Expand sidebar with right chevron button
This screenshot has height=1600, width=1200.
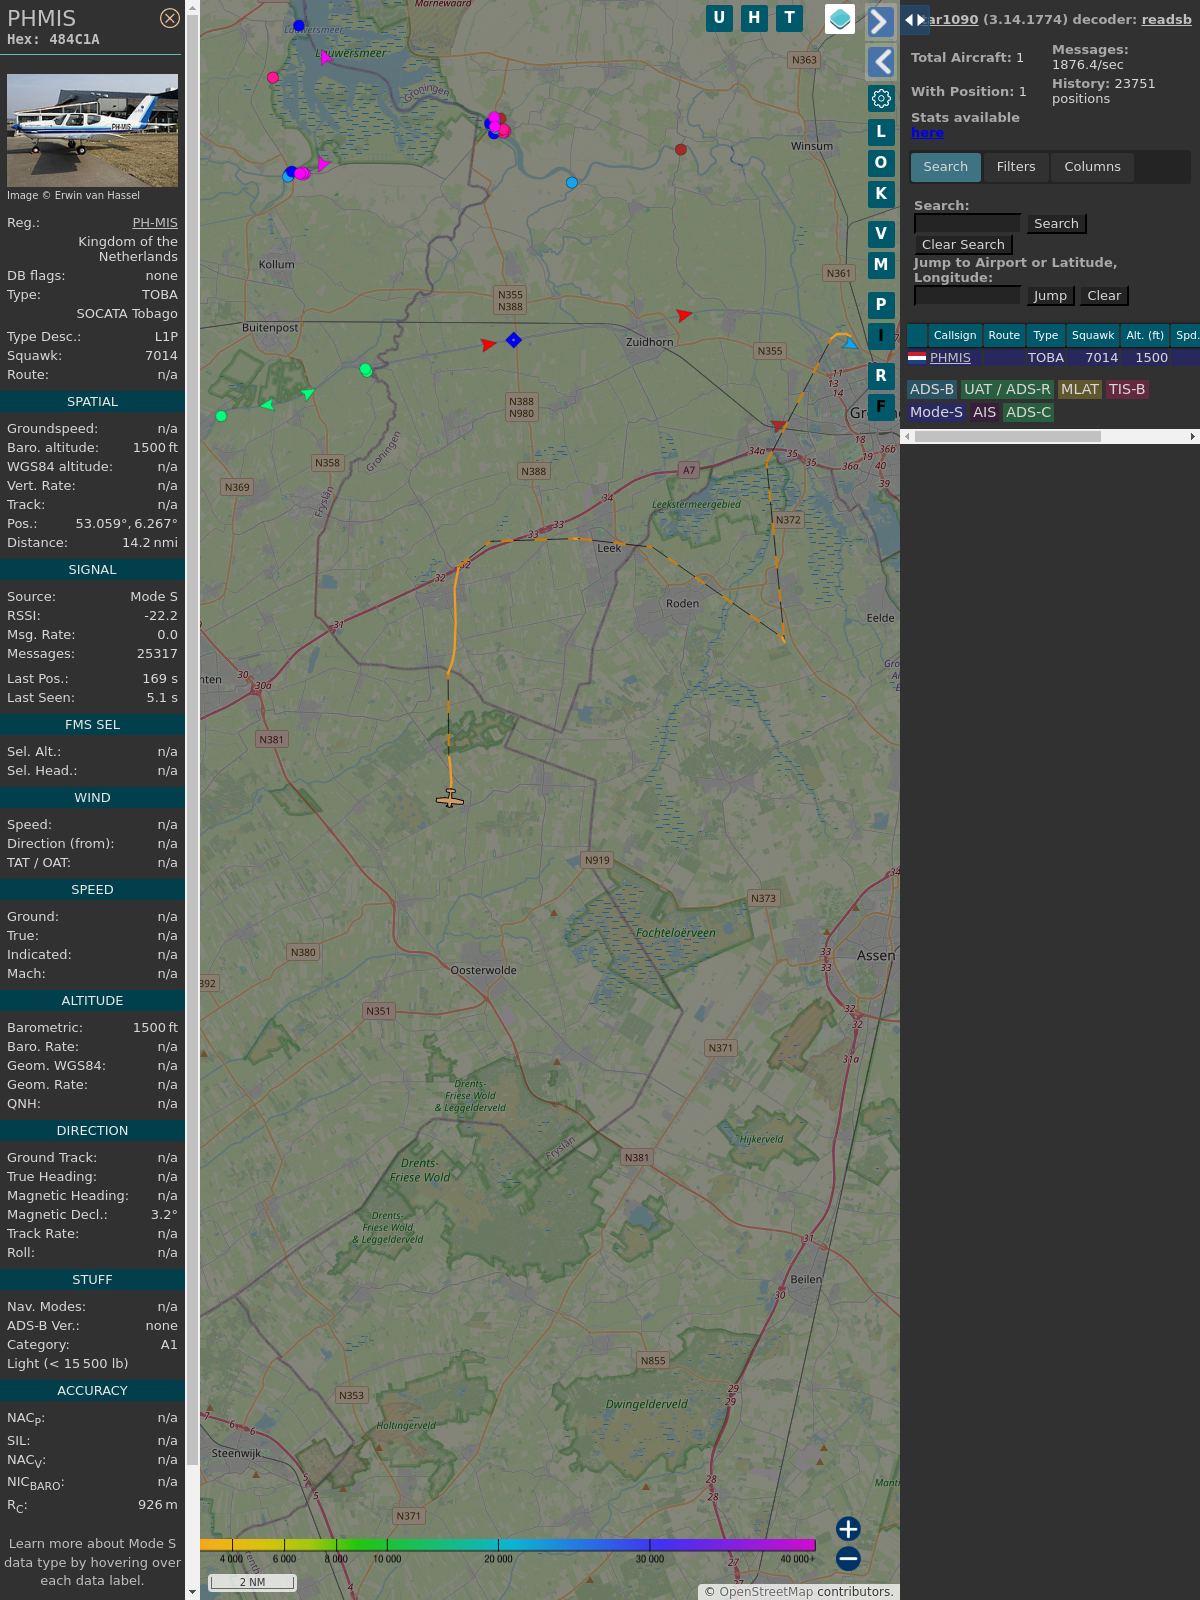[881, 22]
